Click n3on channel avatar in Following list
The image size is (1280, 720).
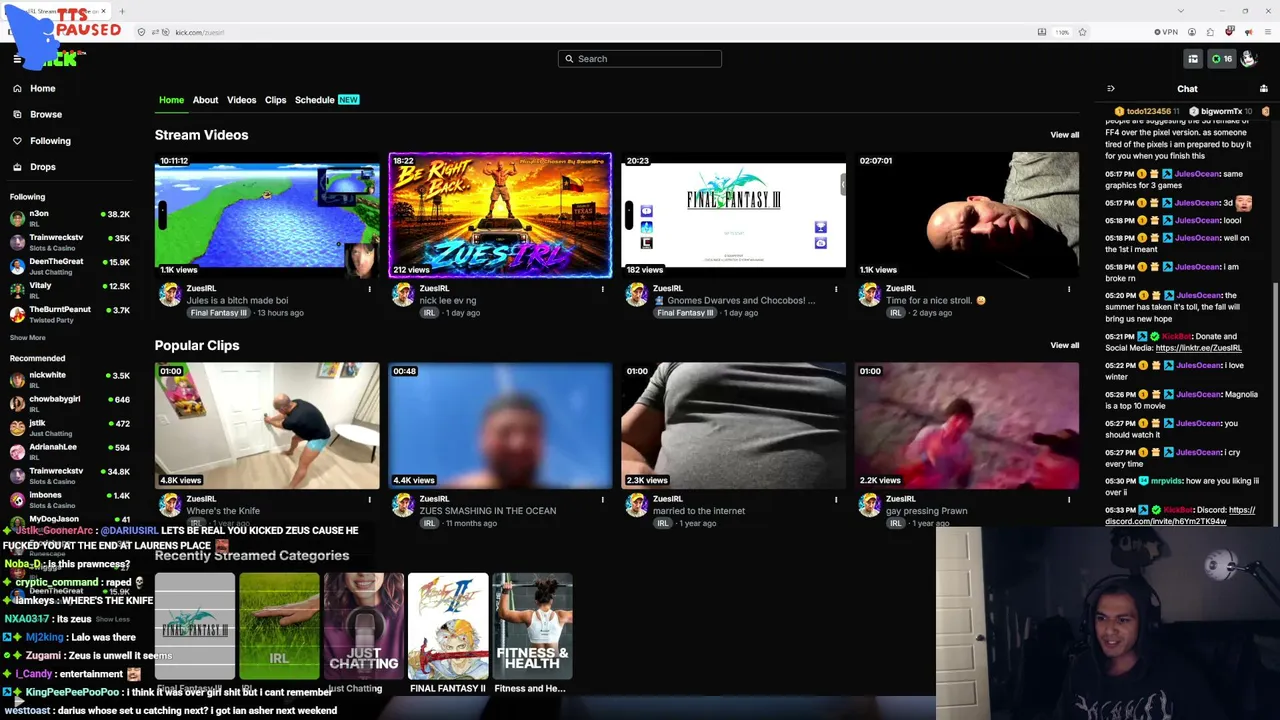click(17, 218)
